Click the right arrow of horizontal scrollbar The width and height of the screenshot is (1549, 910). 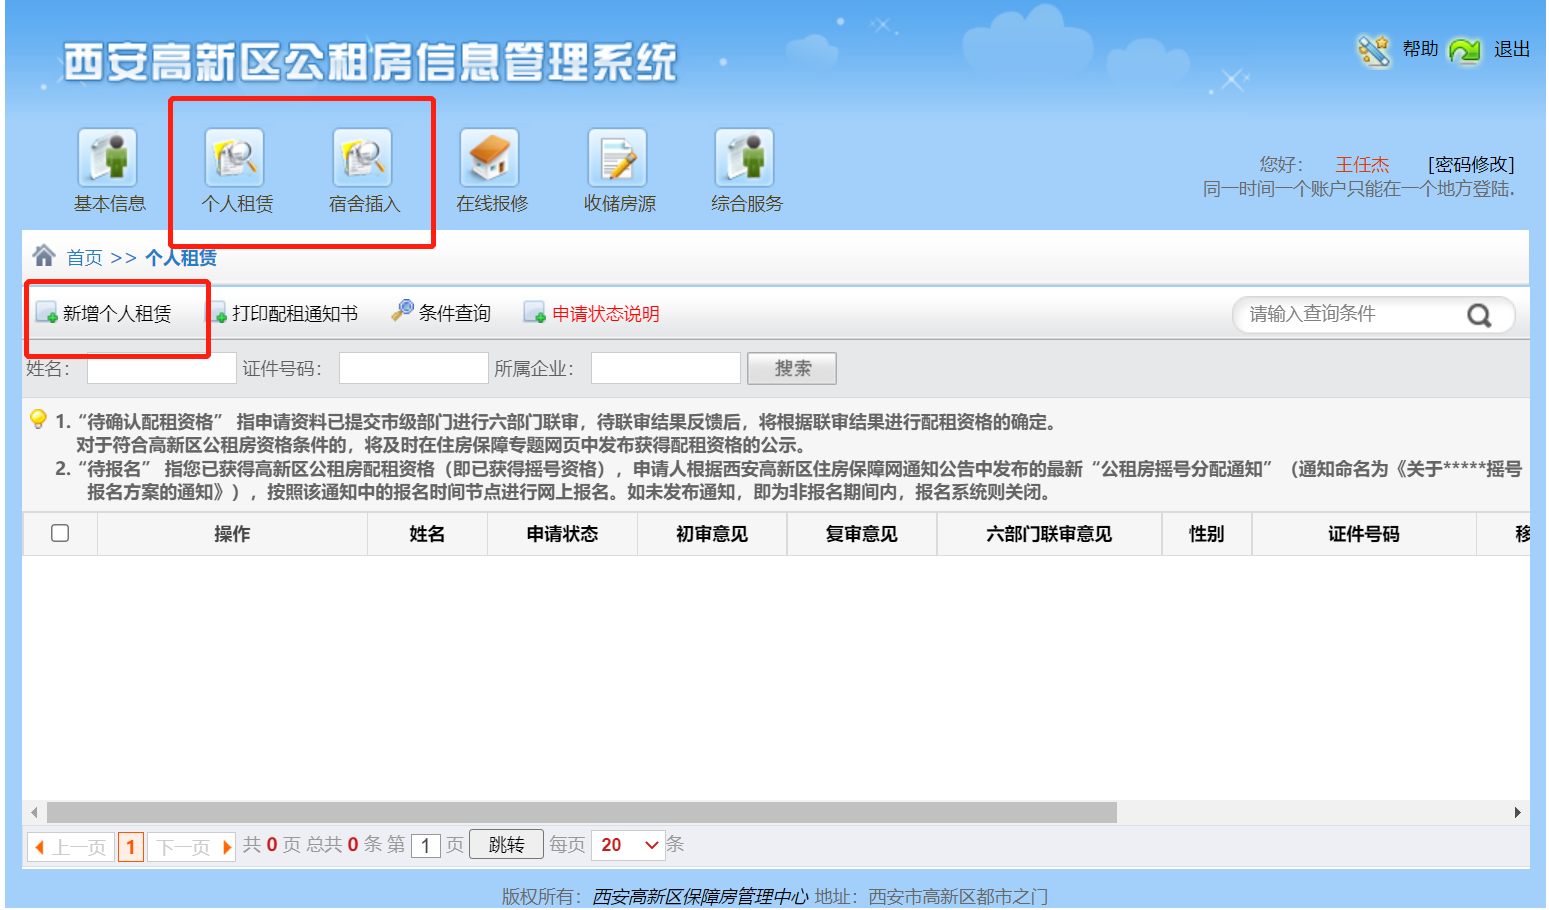point(1517,812)
